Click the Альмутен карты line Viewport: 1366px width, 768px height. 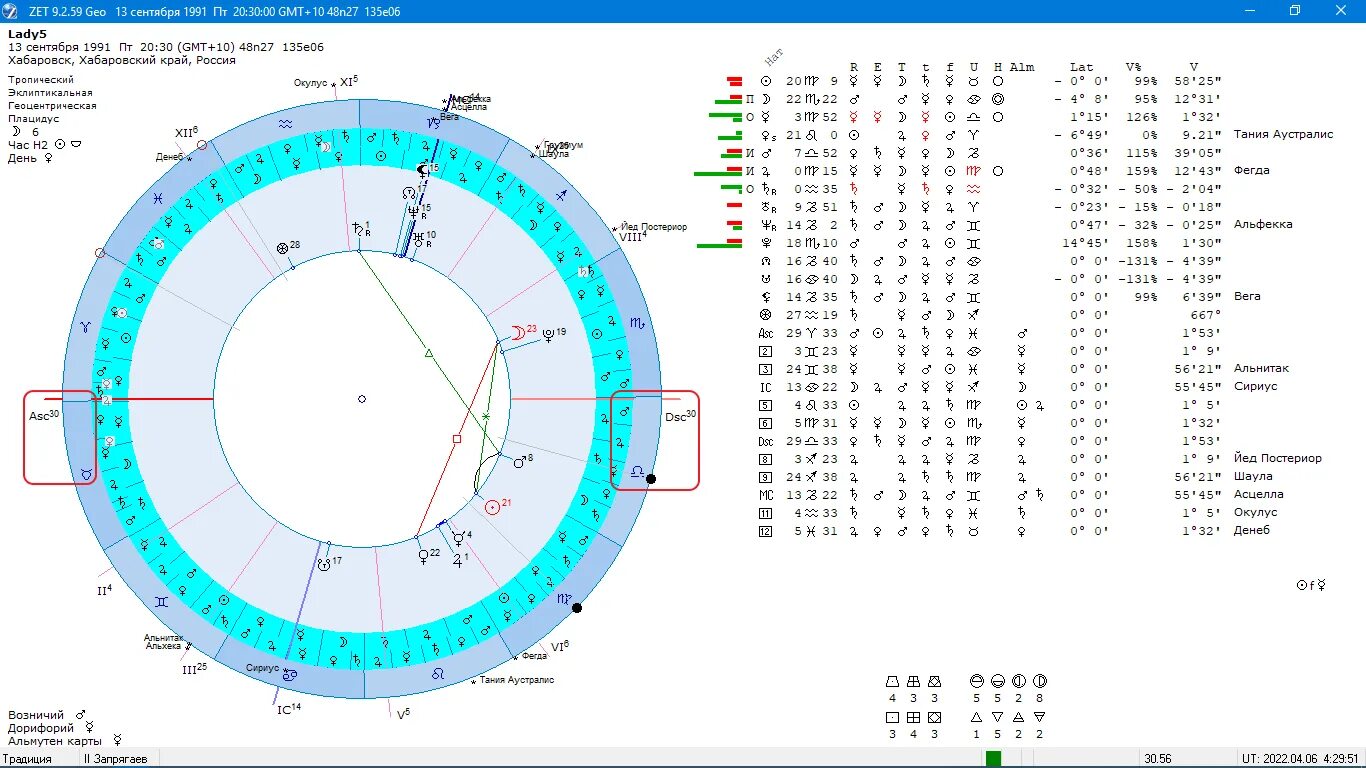click(x=65, y=741)
